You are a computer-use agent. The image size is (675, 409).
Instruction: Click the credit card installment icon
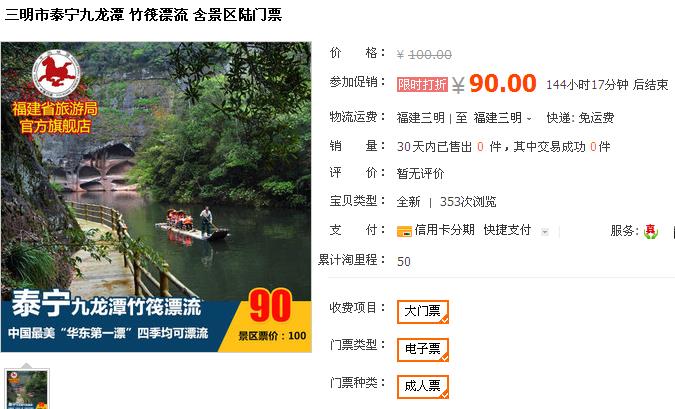click(404, 231)
